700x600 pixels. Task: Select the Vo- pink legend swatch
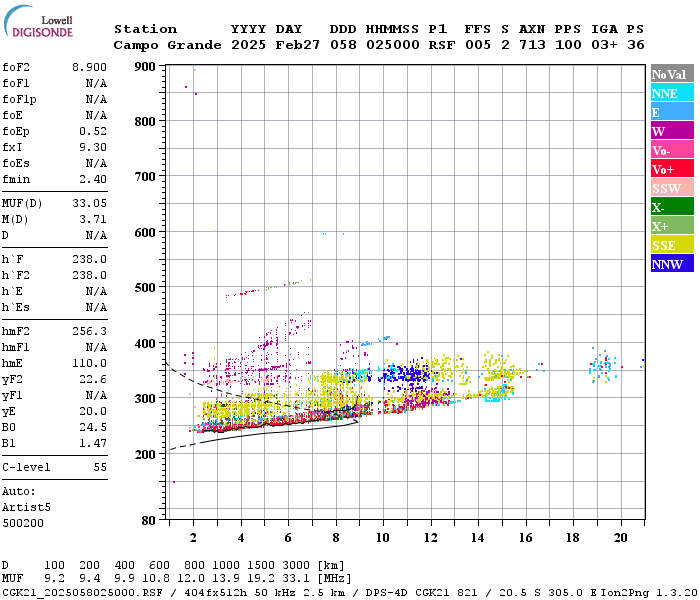[x=672, y=150]
